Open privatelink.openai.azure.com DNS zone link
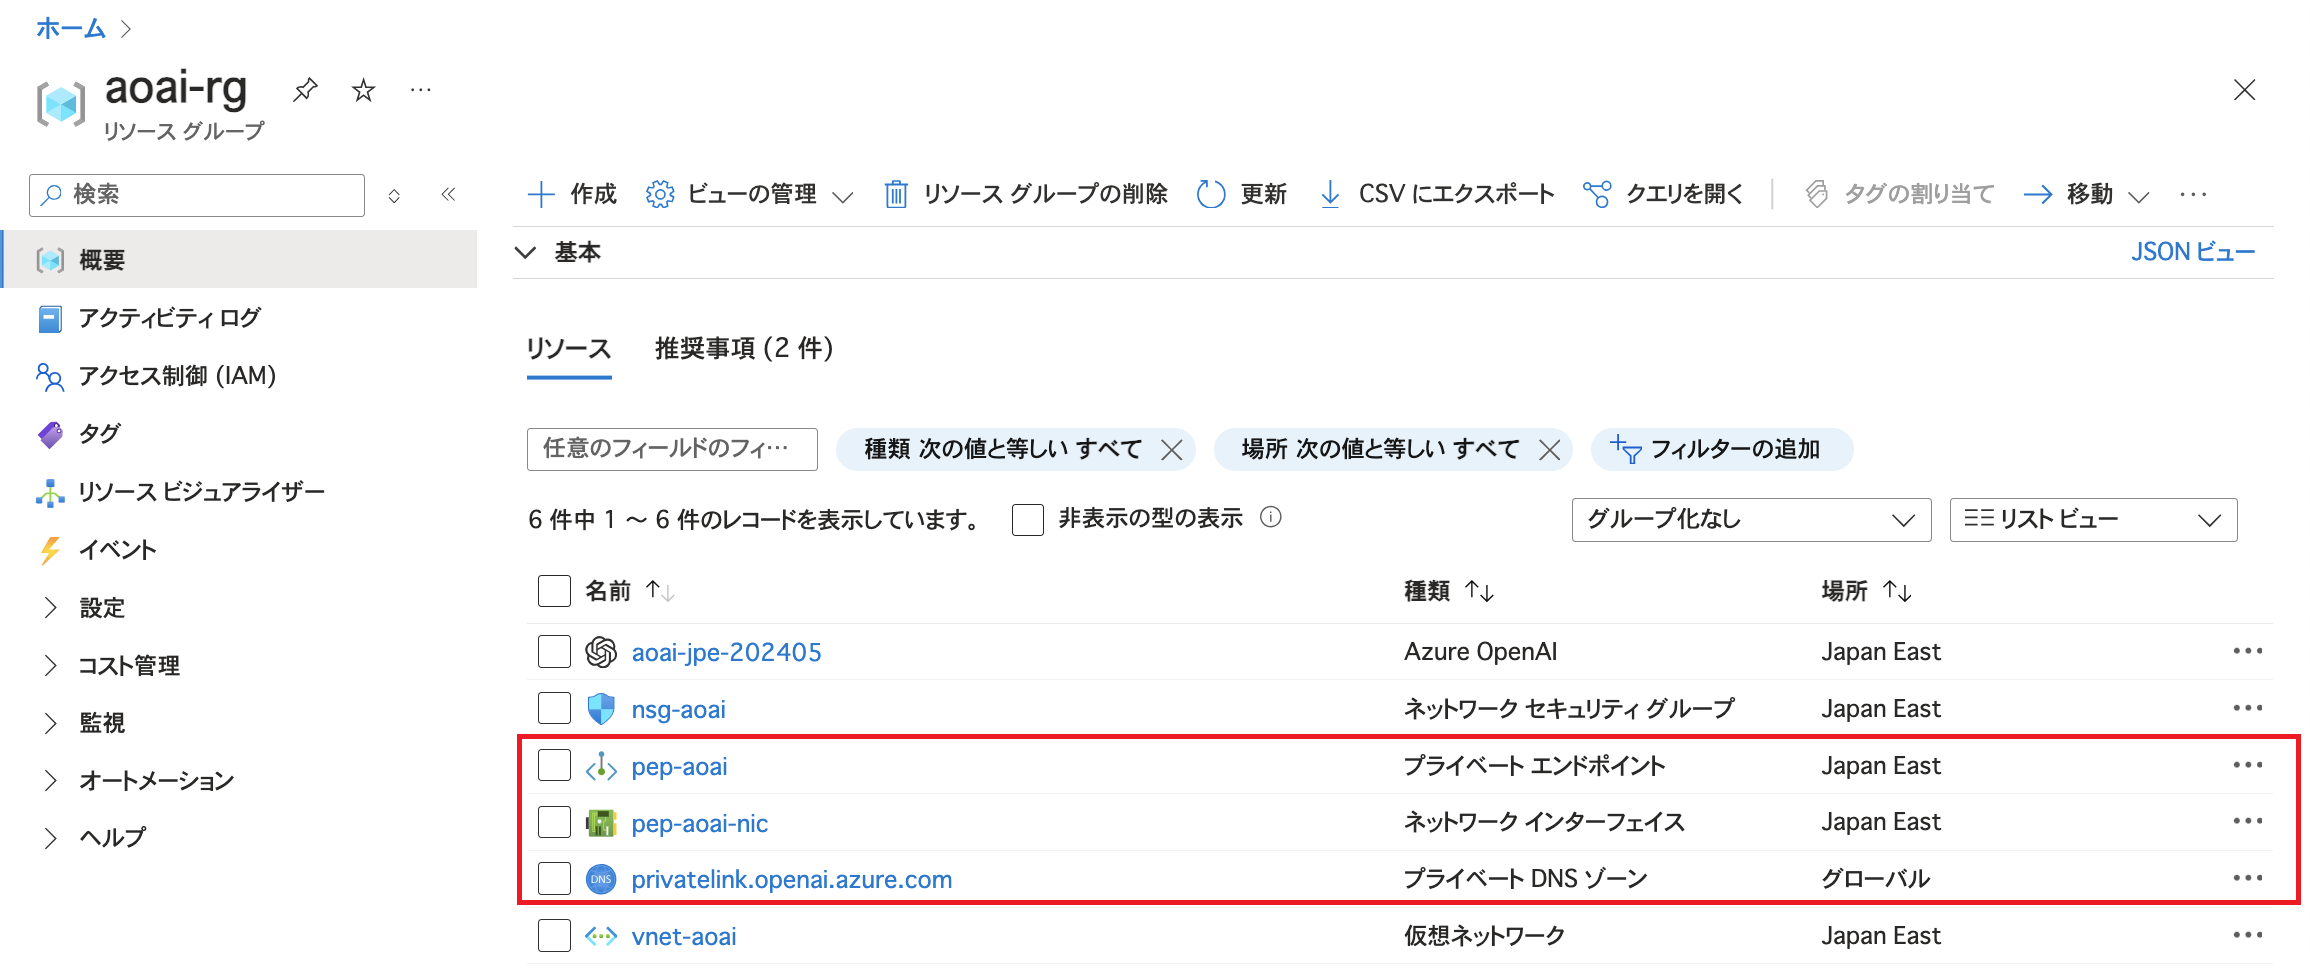Image resolution: width=2310 pixels, height=972 pixels. [791, 880]
